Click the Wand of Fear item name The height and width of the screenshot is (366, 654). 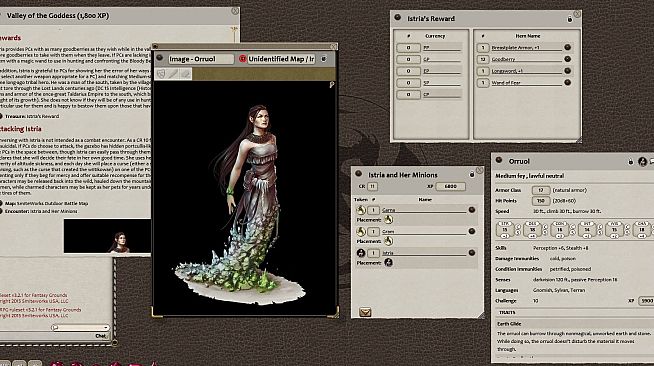pyautogui.click(x=506, y=83)
